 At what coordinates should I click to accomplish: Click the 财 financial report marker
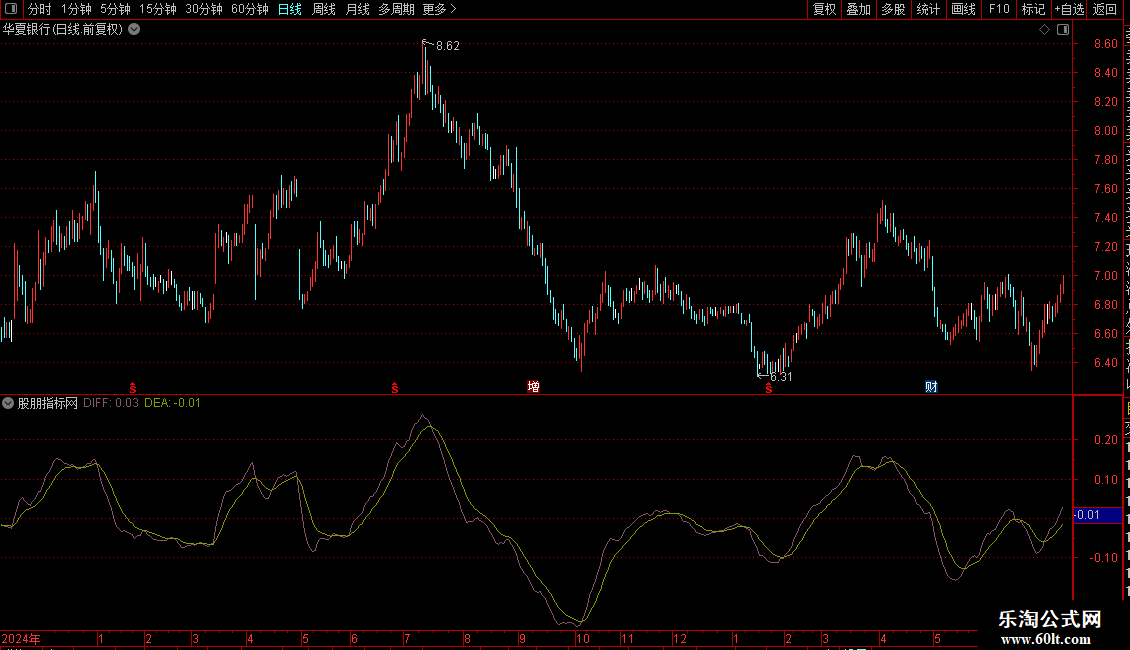pyautogui.click(x=931, y=387)
